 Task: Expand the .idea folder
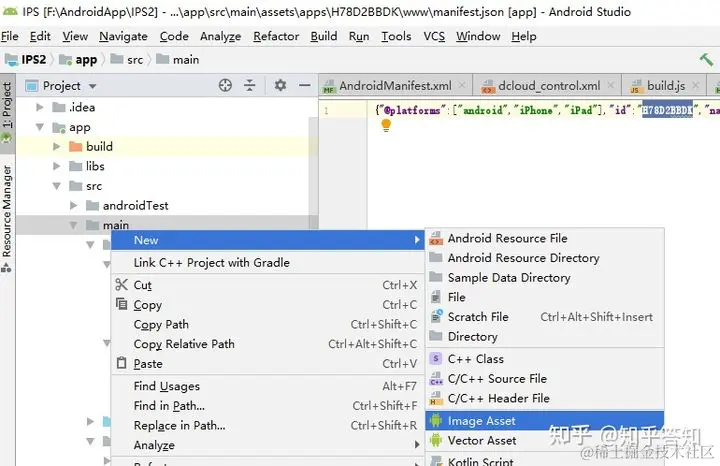(x=40, y=107)
